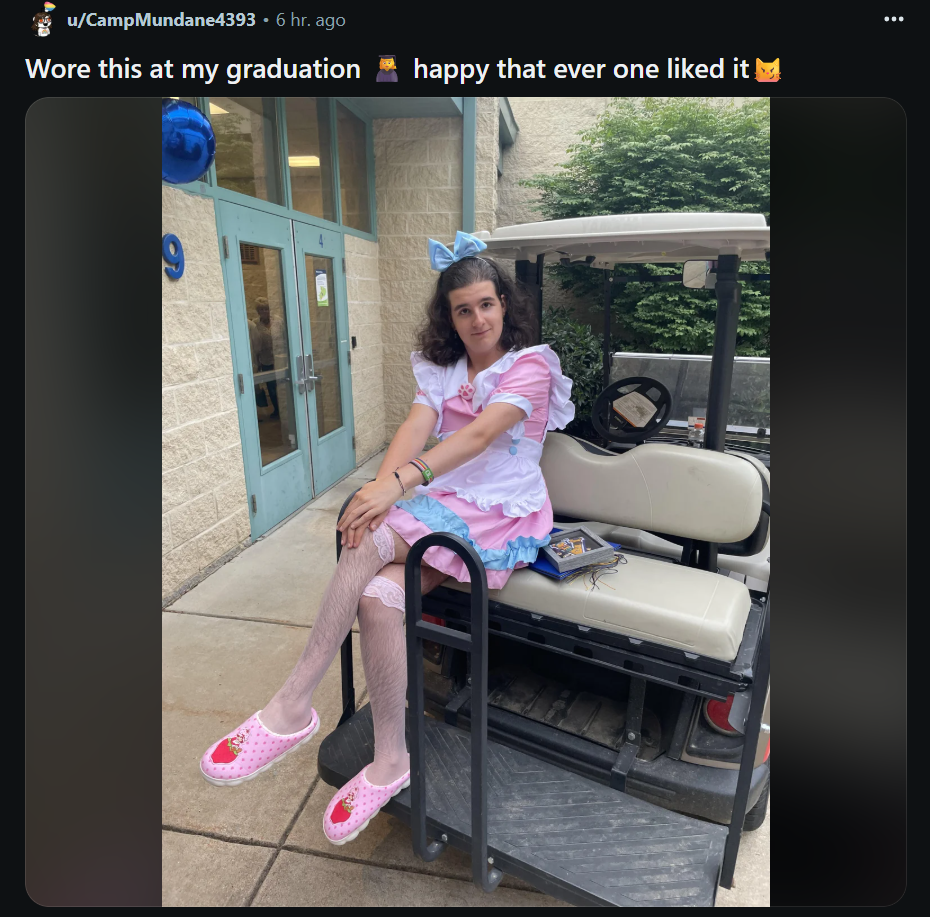Screen dimensions: 930x917
Task: Click the blue number 9 on the wall
Action: (x=173, y=256)
